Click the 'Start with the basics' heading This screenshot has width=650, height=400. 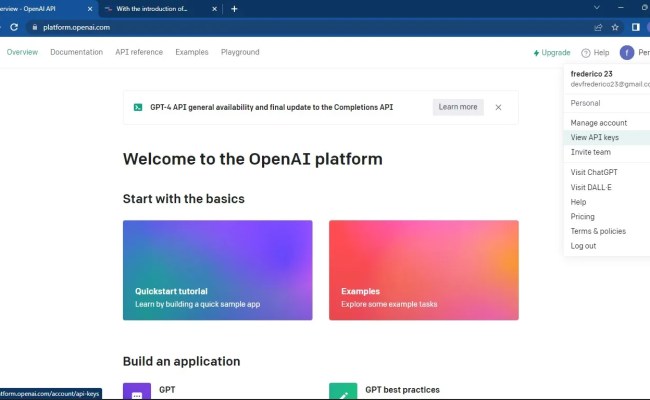184,199
